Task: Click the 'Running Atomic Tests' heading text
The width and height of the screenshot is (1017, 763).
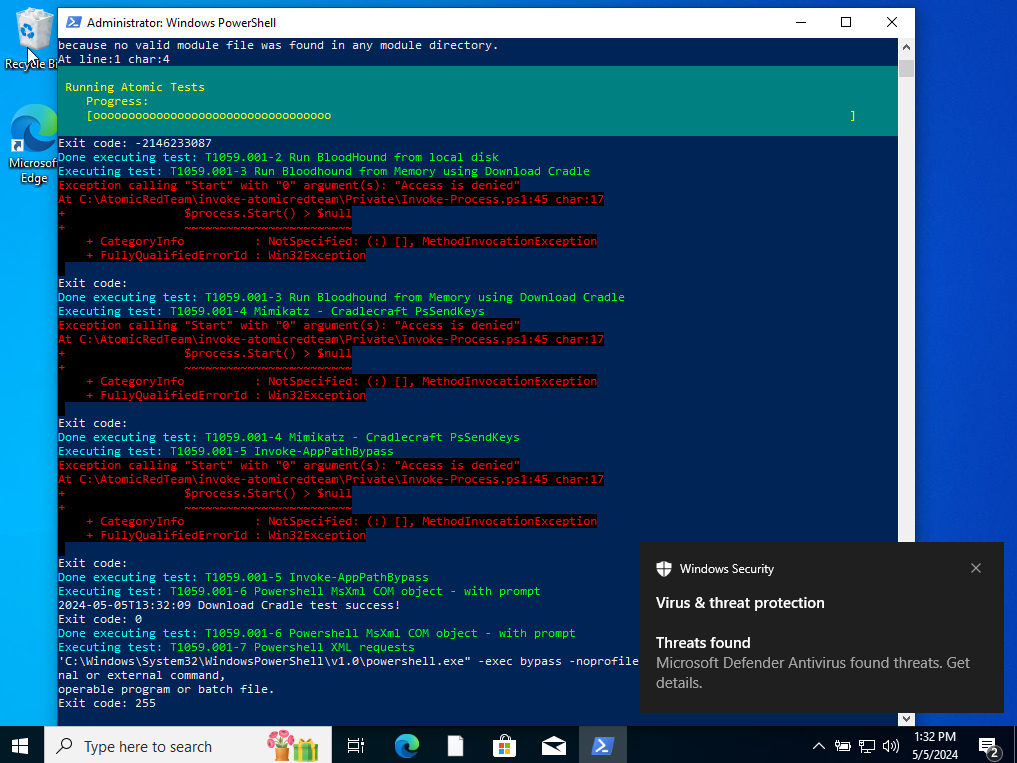Action: 135,87
